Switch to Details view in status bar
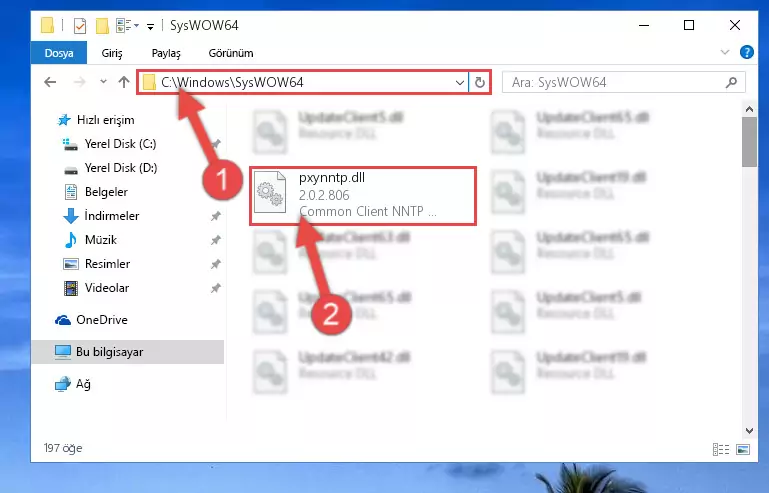Viewport: 769px width, 493px height. [721, 449]
